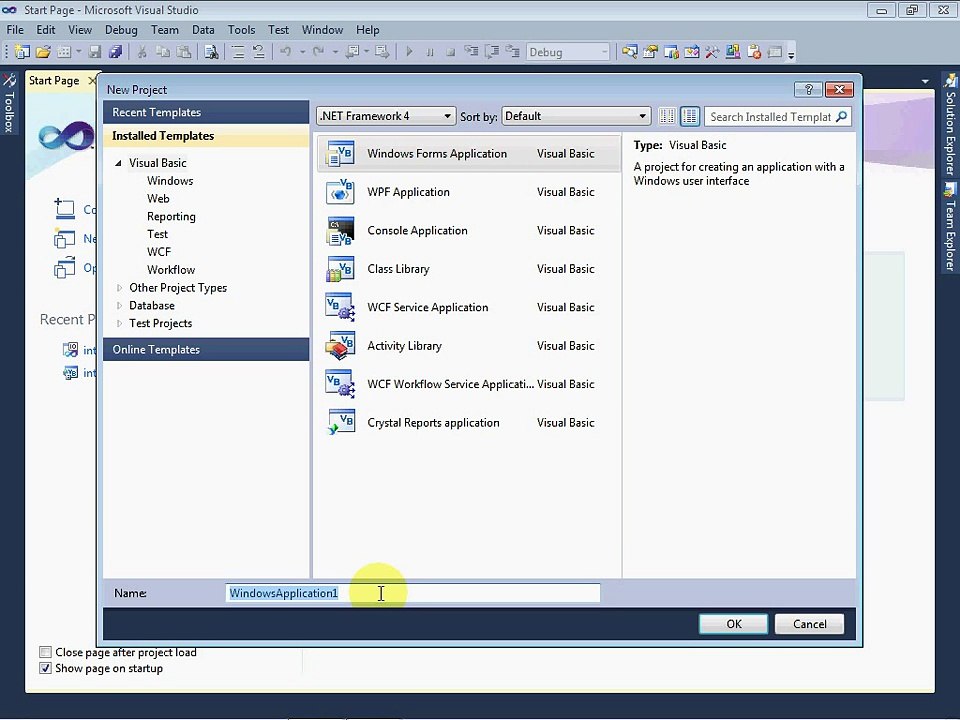Image resolution: width=960 pixels, height=720 pixels.
Task: Click the Paste toolbar icon
Action: pyautogui.click(x=183, y=52)
